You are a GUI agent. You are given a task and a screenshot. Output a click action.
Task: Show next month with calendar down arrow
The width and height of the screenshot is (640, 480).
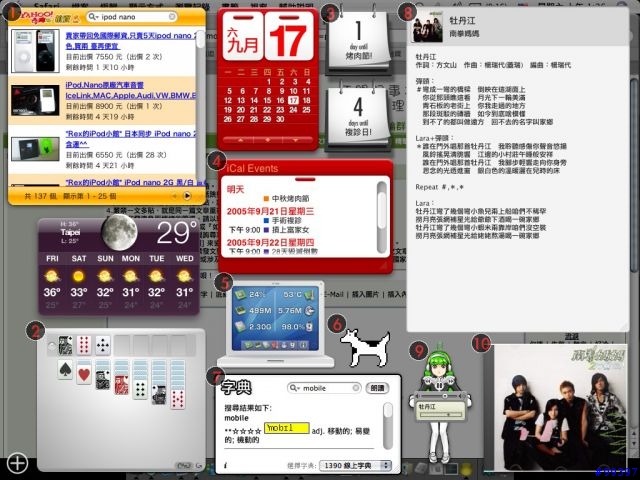295,140
